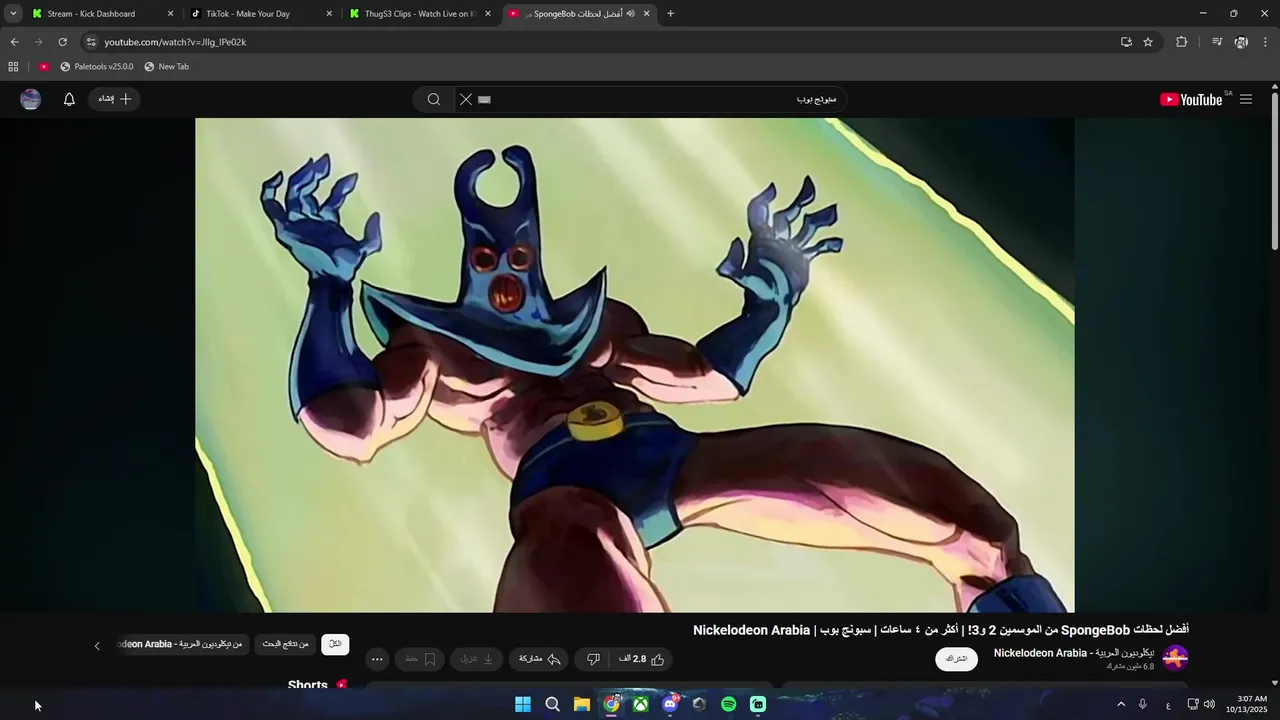1280x720 pixels.
Task: Subscribe to Nickelodeon Arabia (اشتراك)
Action: 957,659
